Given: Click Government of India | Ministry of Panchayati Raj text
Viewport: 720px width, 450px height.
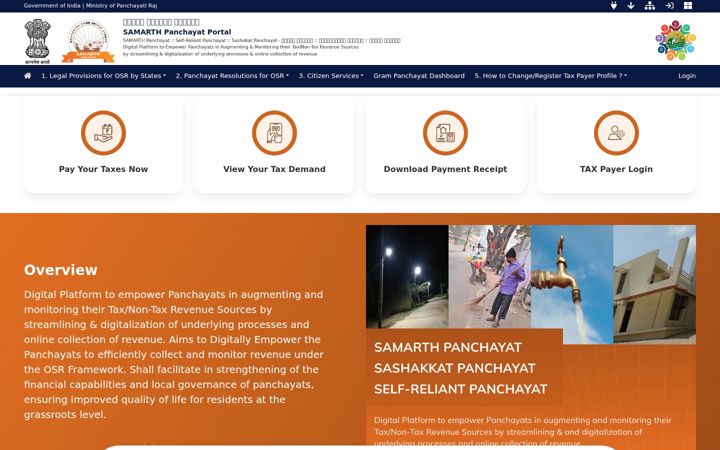Looking at the screenshot, I should point(90,6).
